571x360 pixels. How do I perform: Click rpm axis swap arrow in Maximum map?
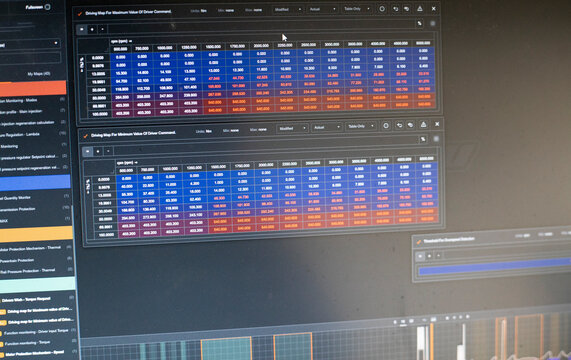coord(130,41)
